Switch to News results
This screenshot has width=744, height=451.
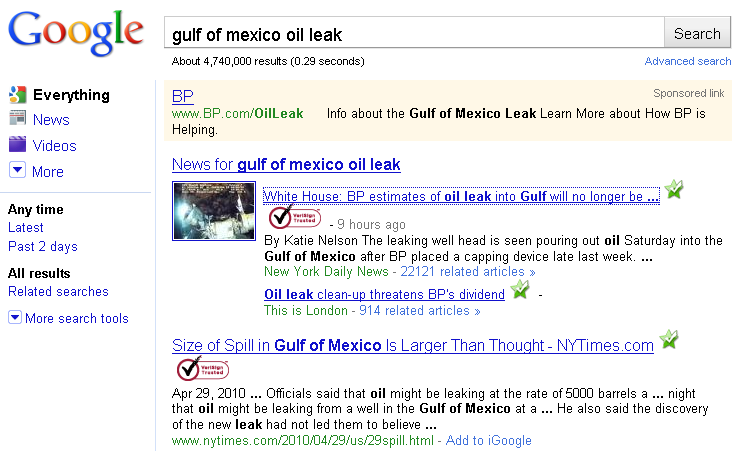point(51,120)
